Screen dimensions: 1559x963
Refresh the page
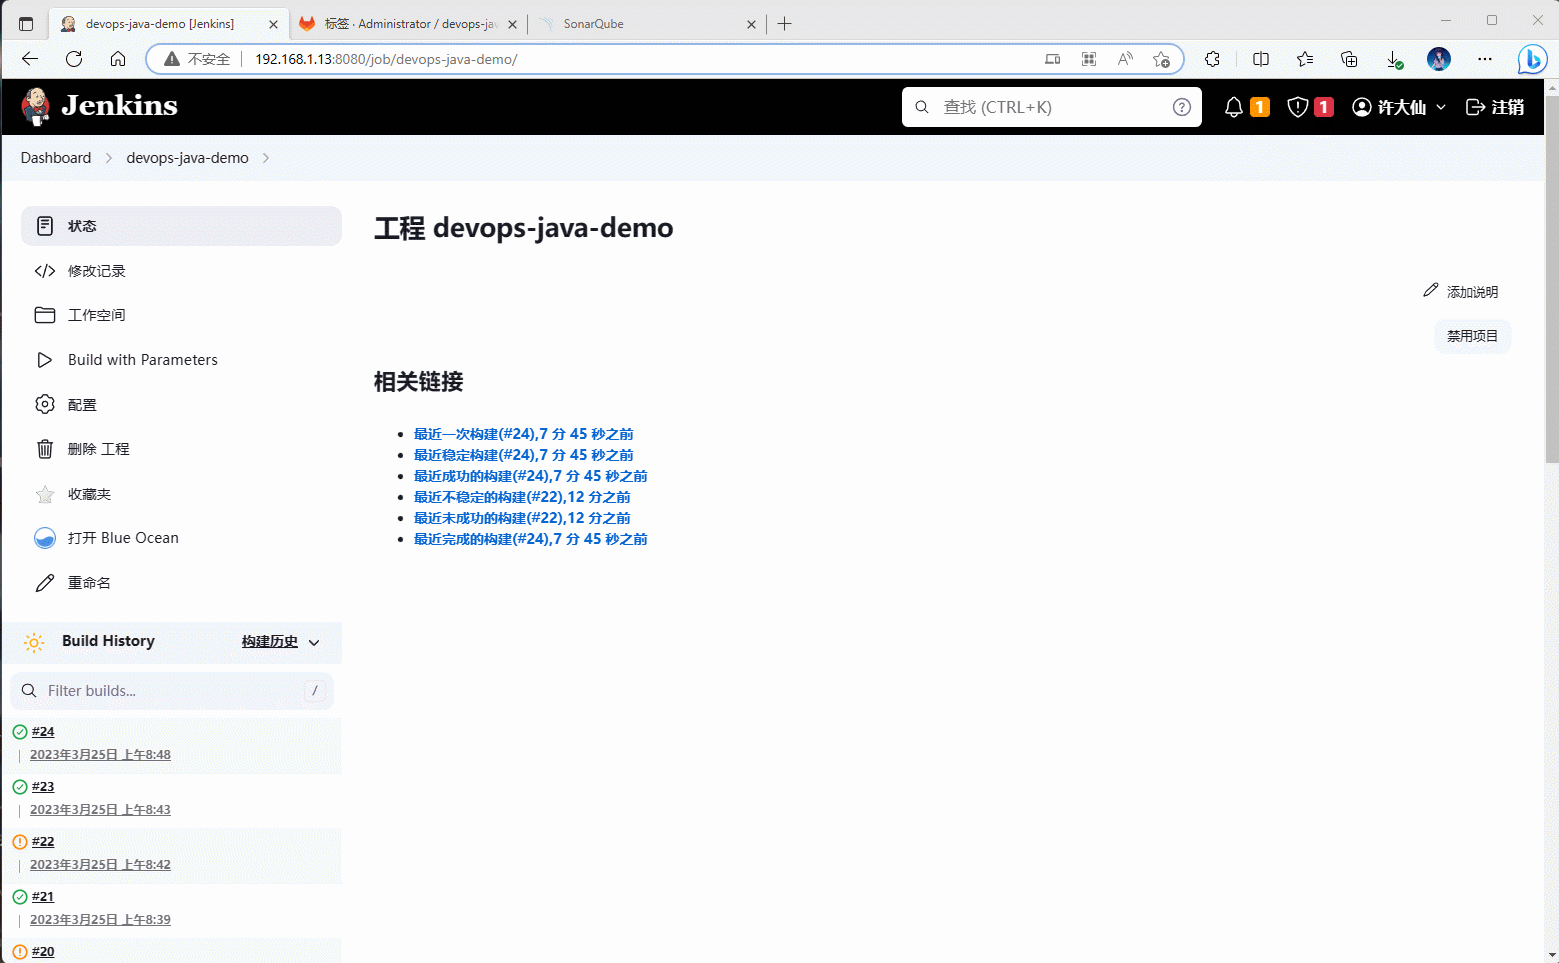[74, 59]
